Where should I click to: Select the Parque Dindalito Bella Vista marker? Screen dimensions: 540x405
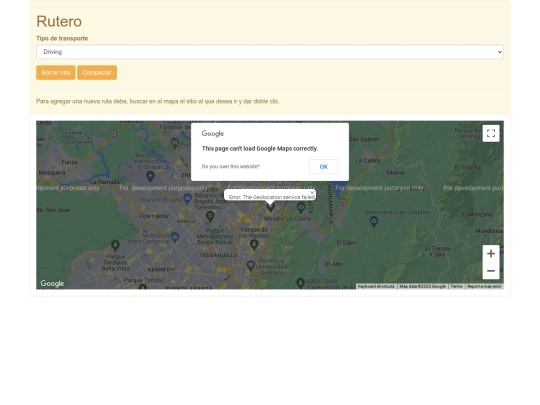pos(115,245)
